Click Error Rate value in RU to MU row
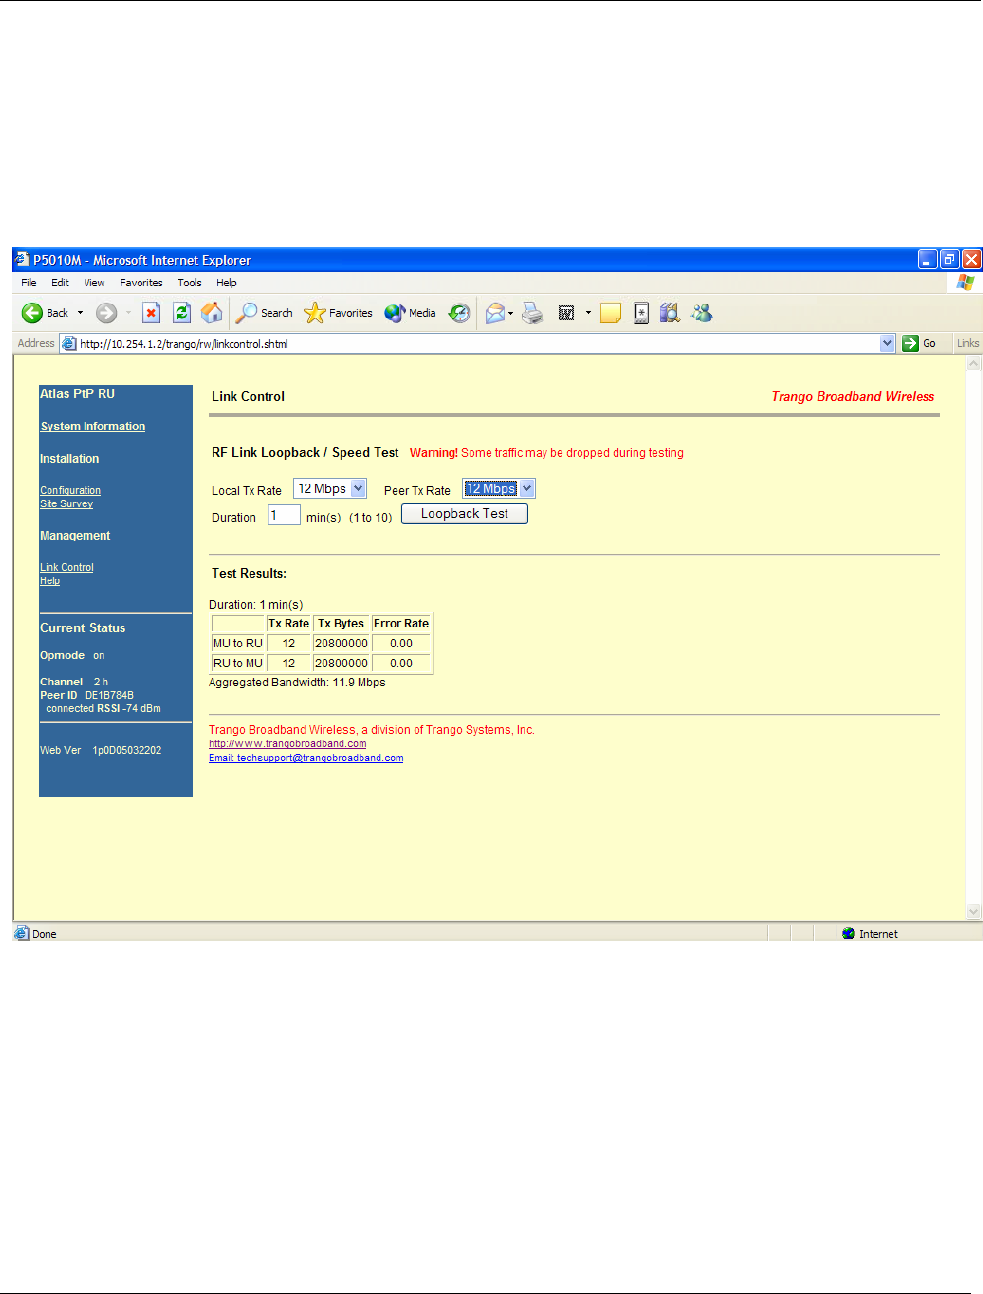The width and height of the screenshot is (983, 1294). coord(401,663)
